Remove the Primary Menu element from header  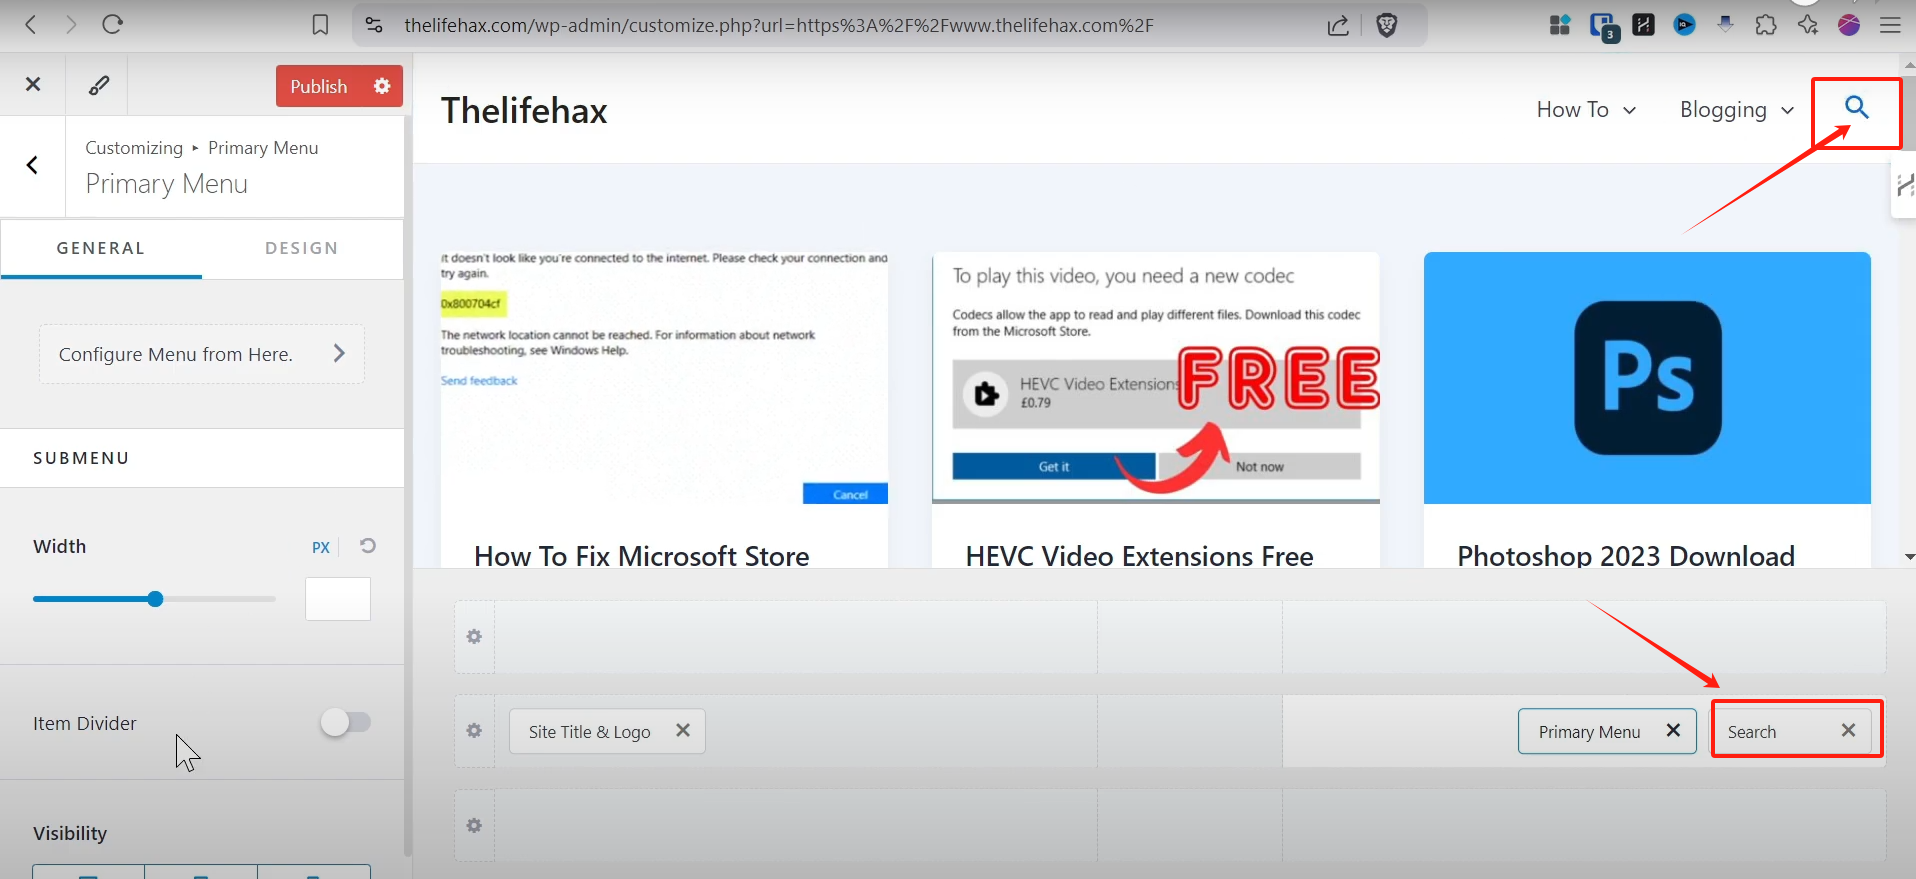[1673, 730]
